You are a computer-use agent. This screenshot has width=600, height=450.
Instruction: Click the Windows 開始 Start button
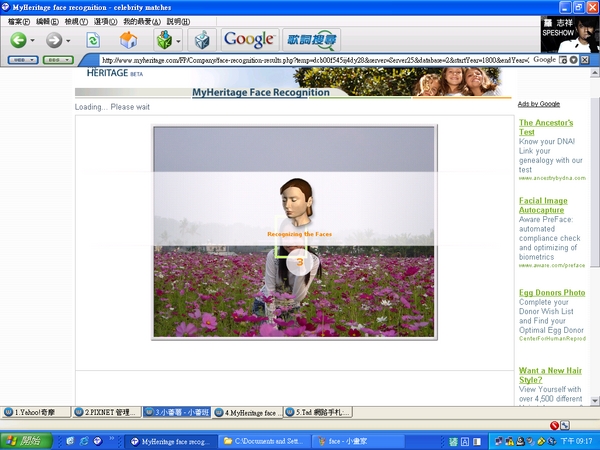pyautogui.click(x=26, y=441)
